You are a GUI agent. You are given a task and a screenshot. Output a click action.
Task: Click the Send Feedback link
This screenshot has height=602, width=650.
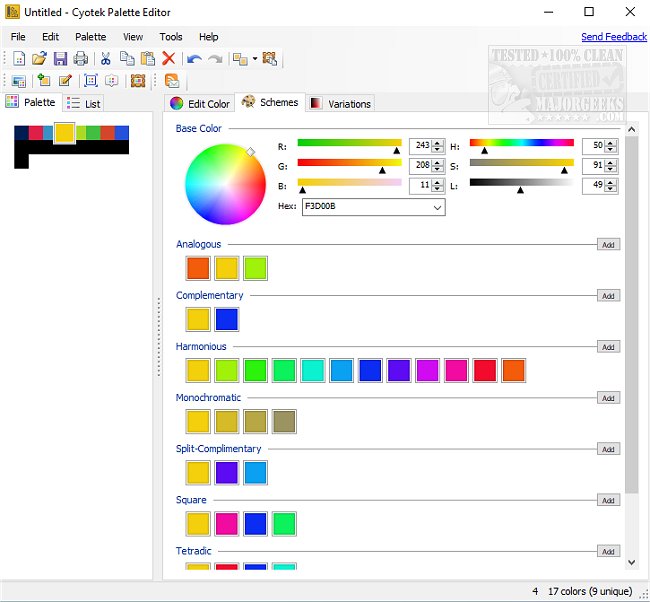(614, 37)
